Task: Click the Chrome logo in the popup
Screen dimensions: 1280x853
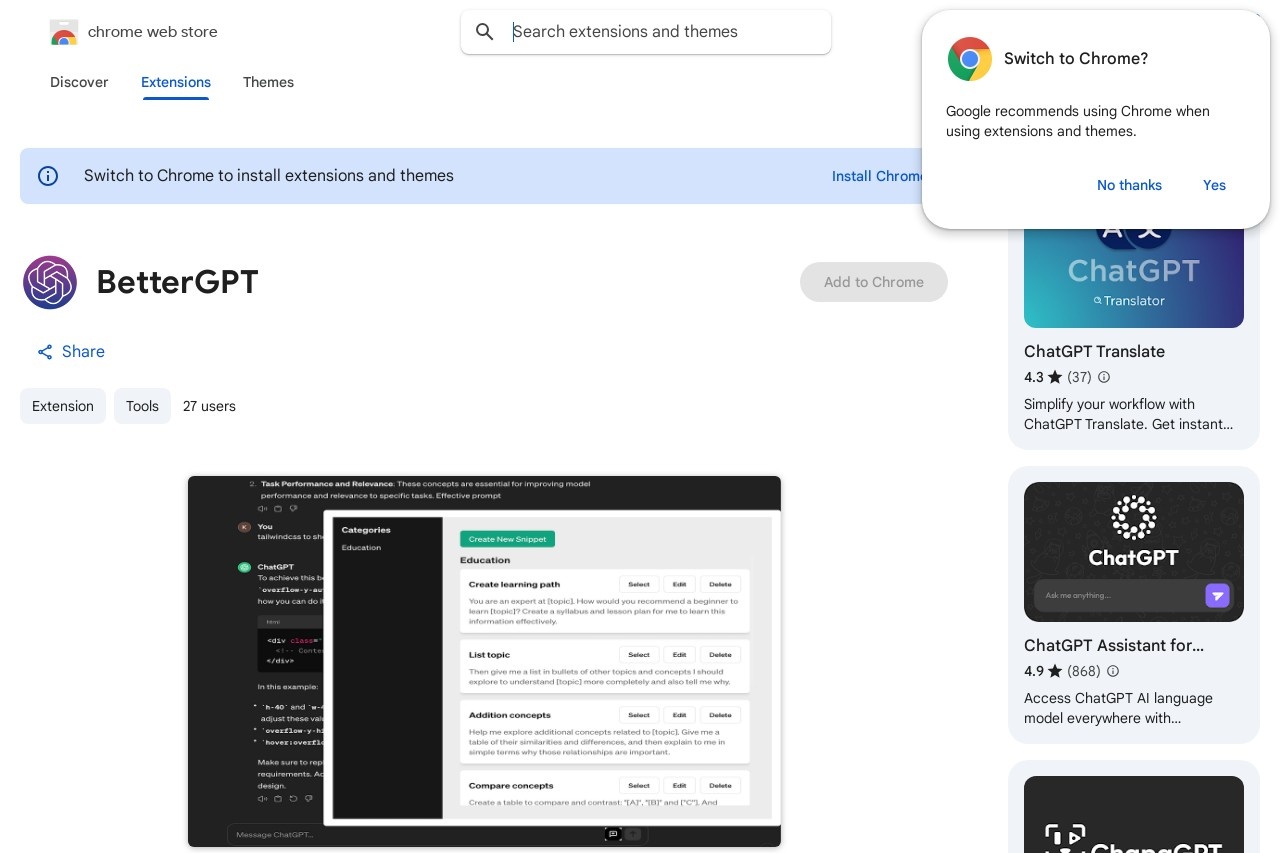Action: point(969,59)
